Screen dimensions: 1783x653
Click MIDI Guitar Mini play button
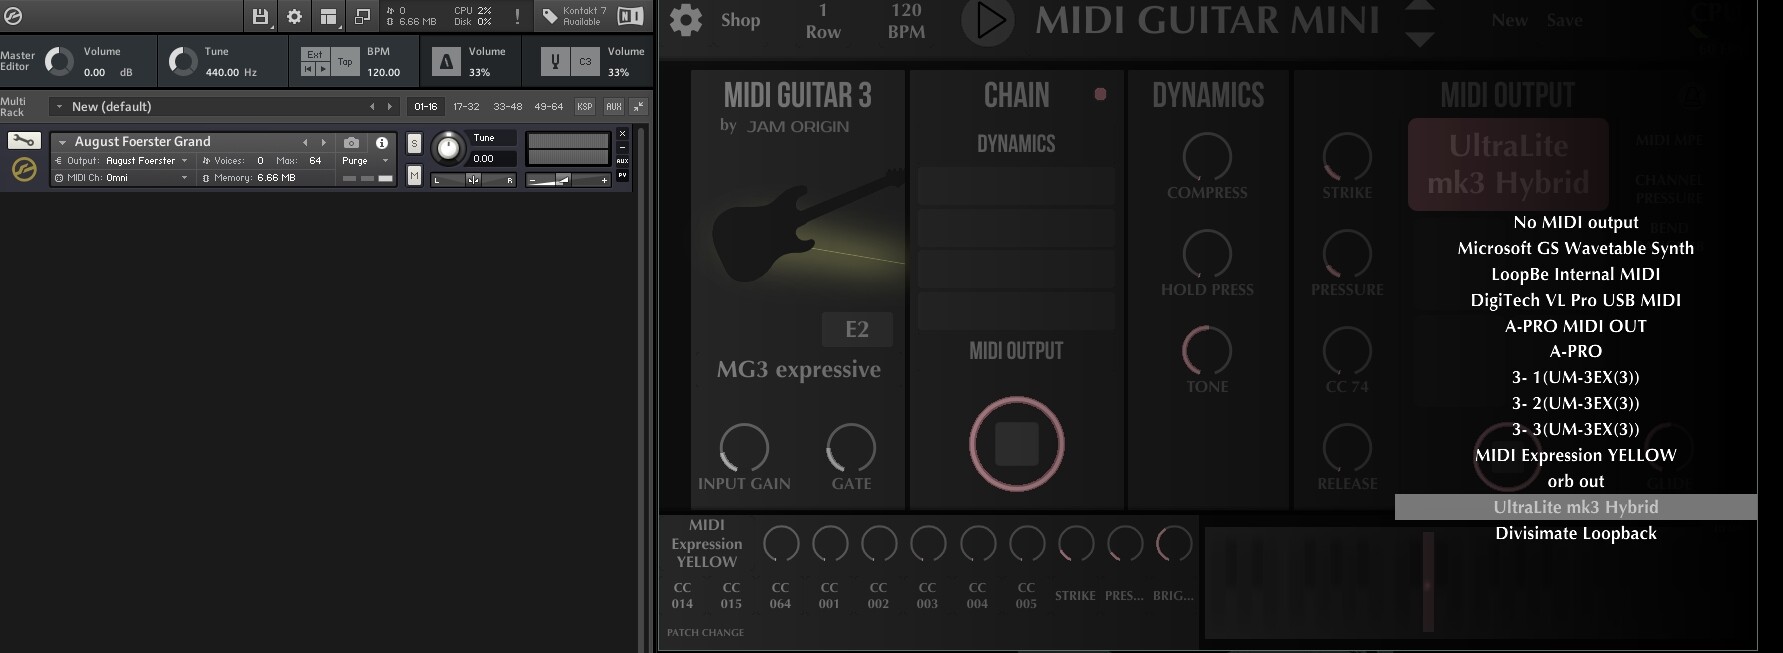click(988, 21)
